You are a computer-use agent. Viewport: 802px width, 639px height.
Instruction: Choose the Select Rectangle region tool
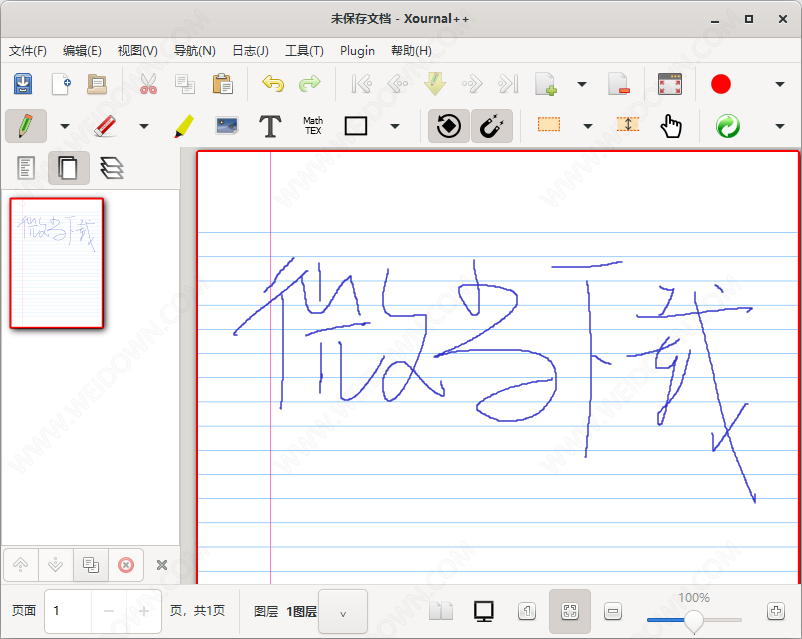(x=549, y=124)
